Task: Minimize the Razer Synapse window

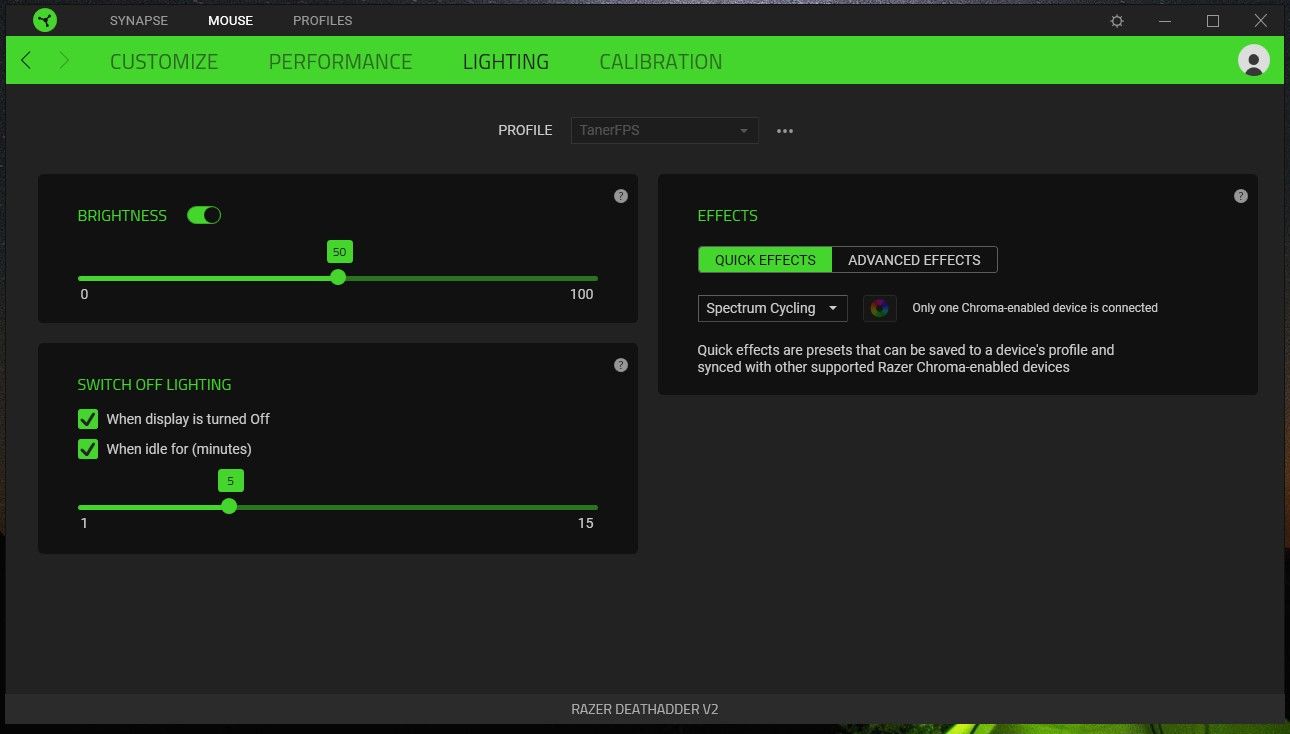Action: (x=1165, y=21)
